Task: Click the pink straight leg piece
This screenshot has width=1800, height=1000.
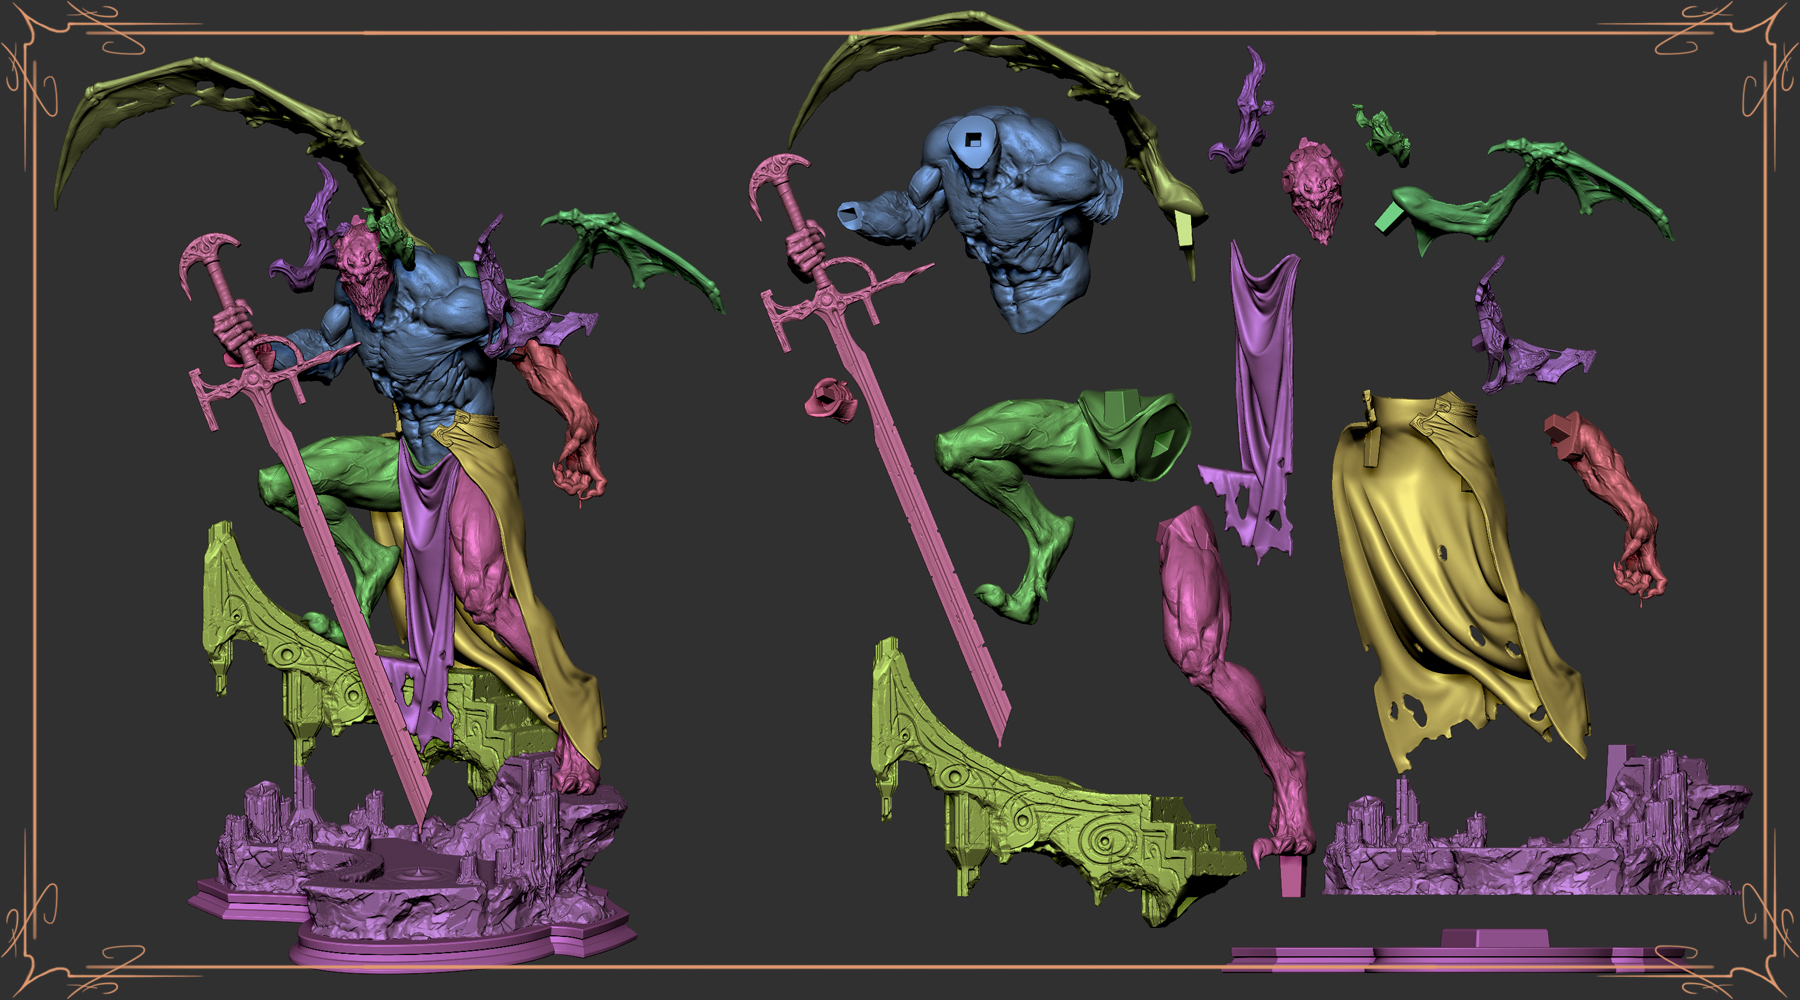Action: [1235, 680]
